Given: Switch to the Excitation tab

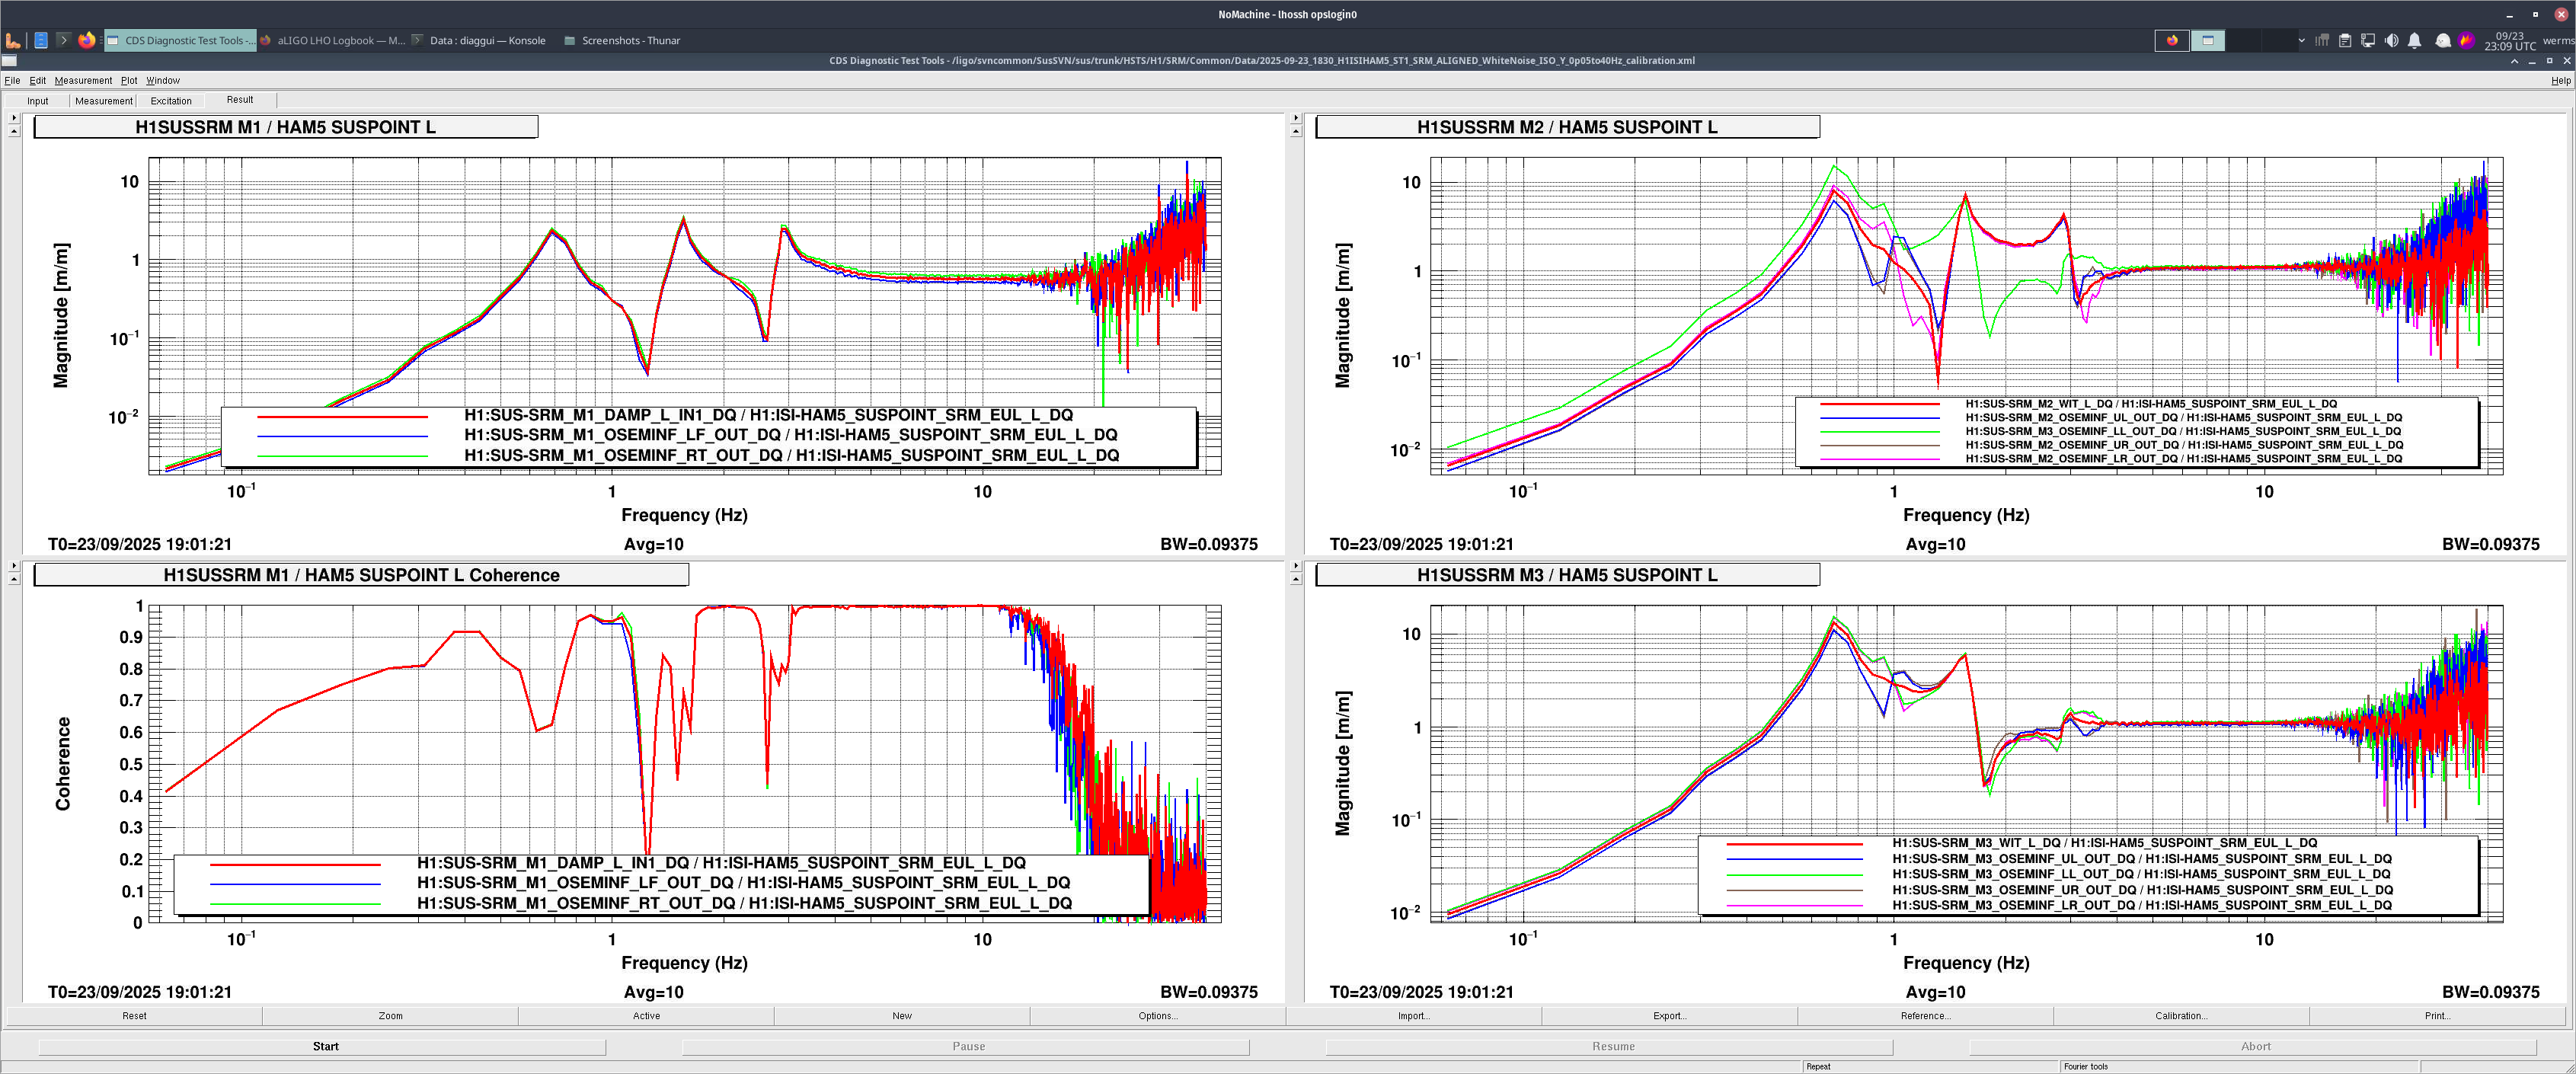Looking at the screenshot, I should click(x=171, y=101).
